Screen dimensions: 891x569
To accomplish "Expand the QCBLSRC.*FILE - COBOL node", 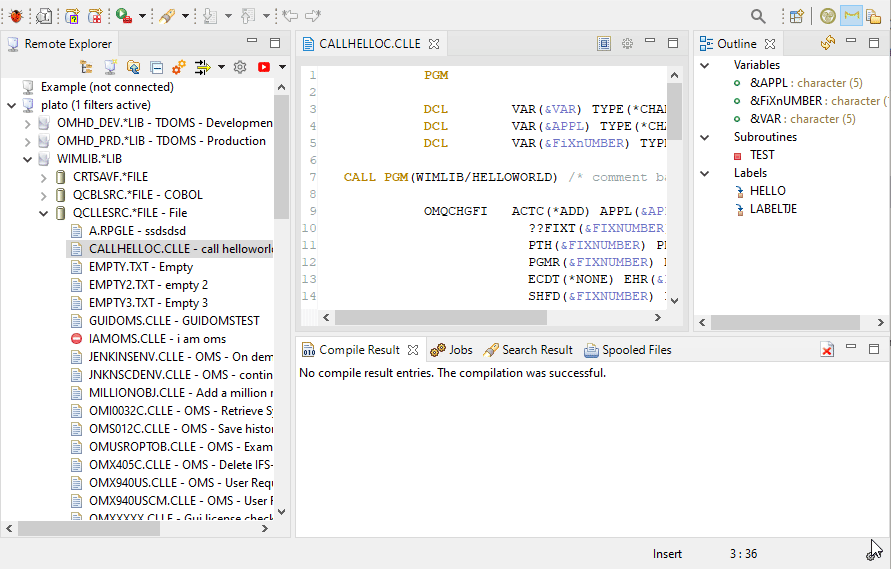I will [43, 195].
